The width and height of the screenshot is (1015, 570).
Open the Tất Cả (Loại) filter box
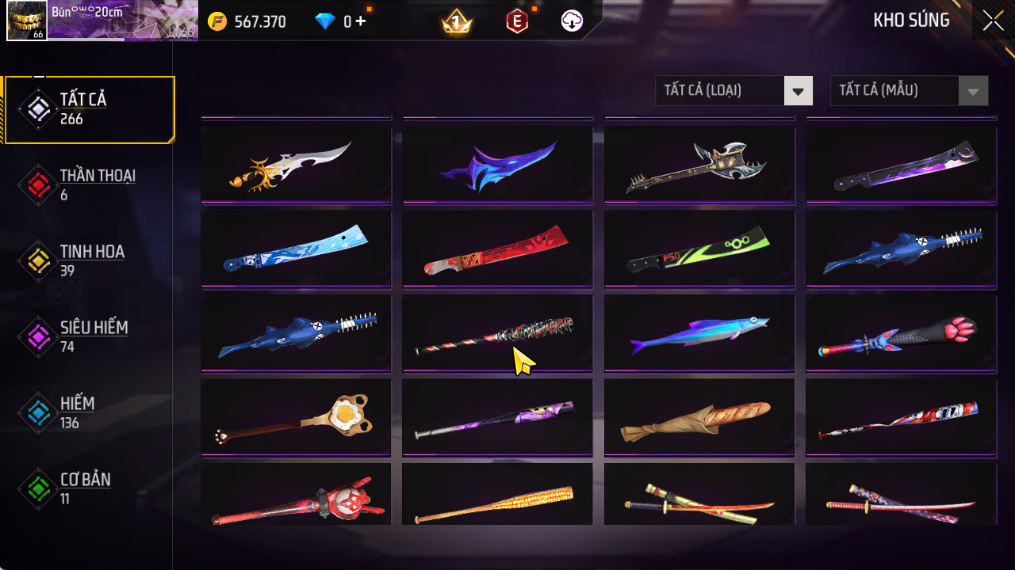734,91
